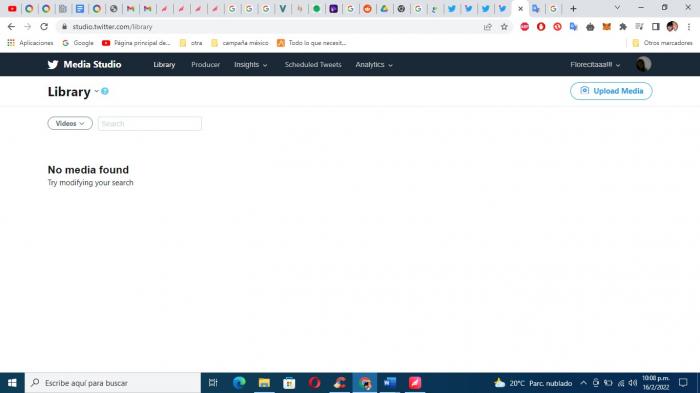Open the Google bookmark
The width and height of the screenshot is (700, 393).
coord(78,43)
